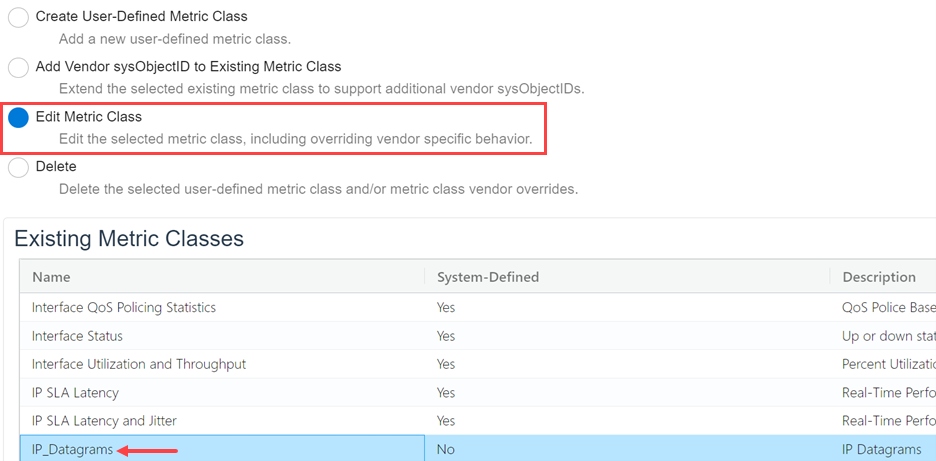The width and height of the screenshot is (936, 461).
Task: Click Add Vendor sysObjectID to Existing label
Action: coord(188,66)
